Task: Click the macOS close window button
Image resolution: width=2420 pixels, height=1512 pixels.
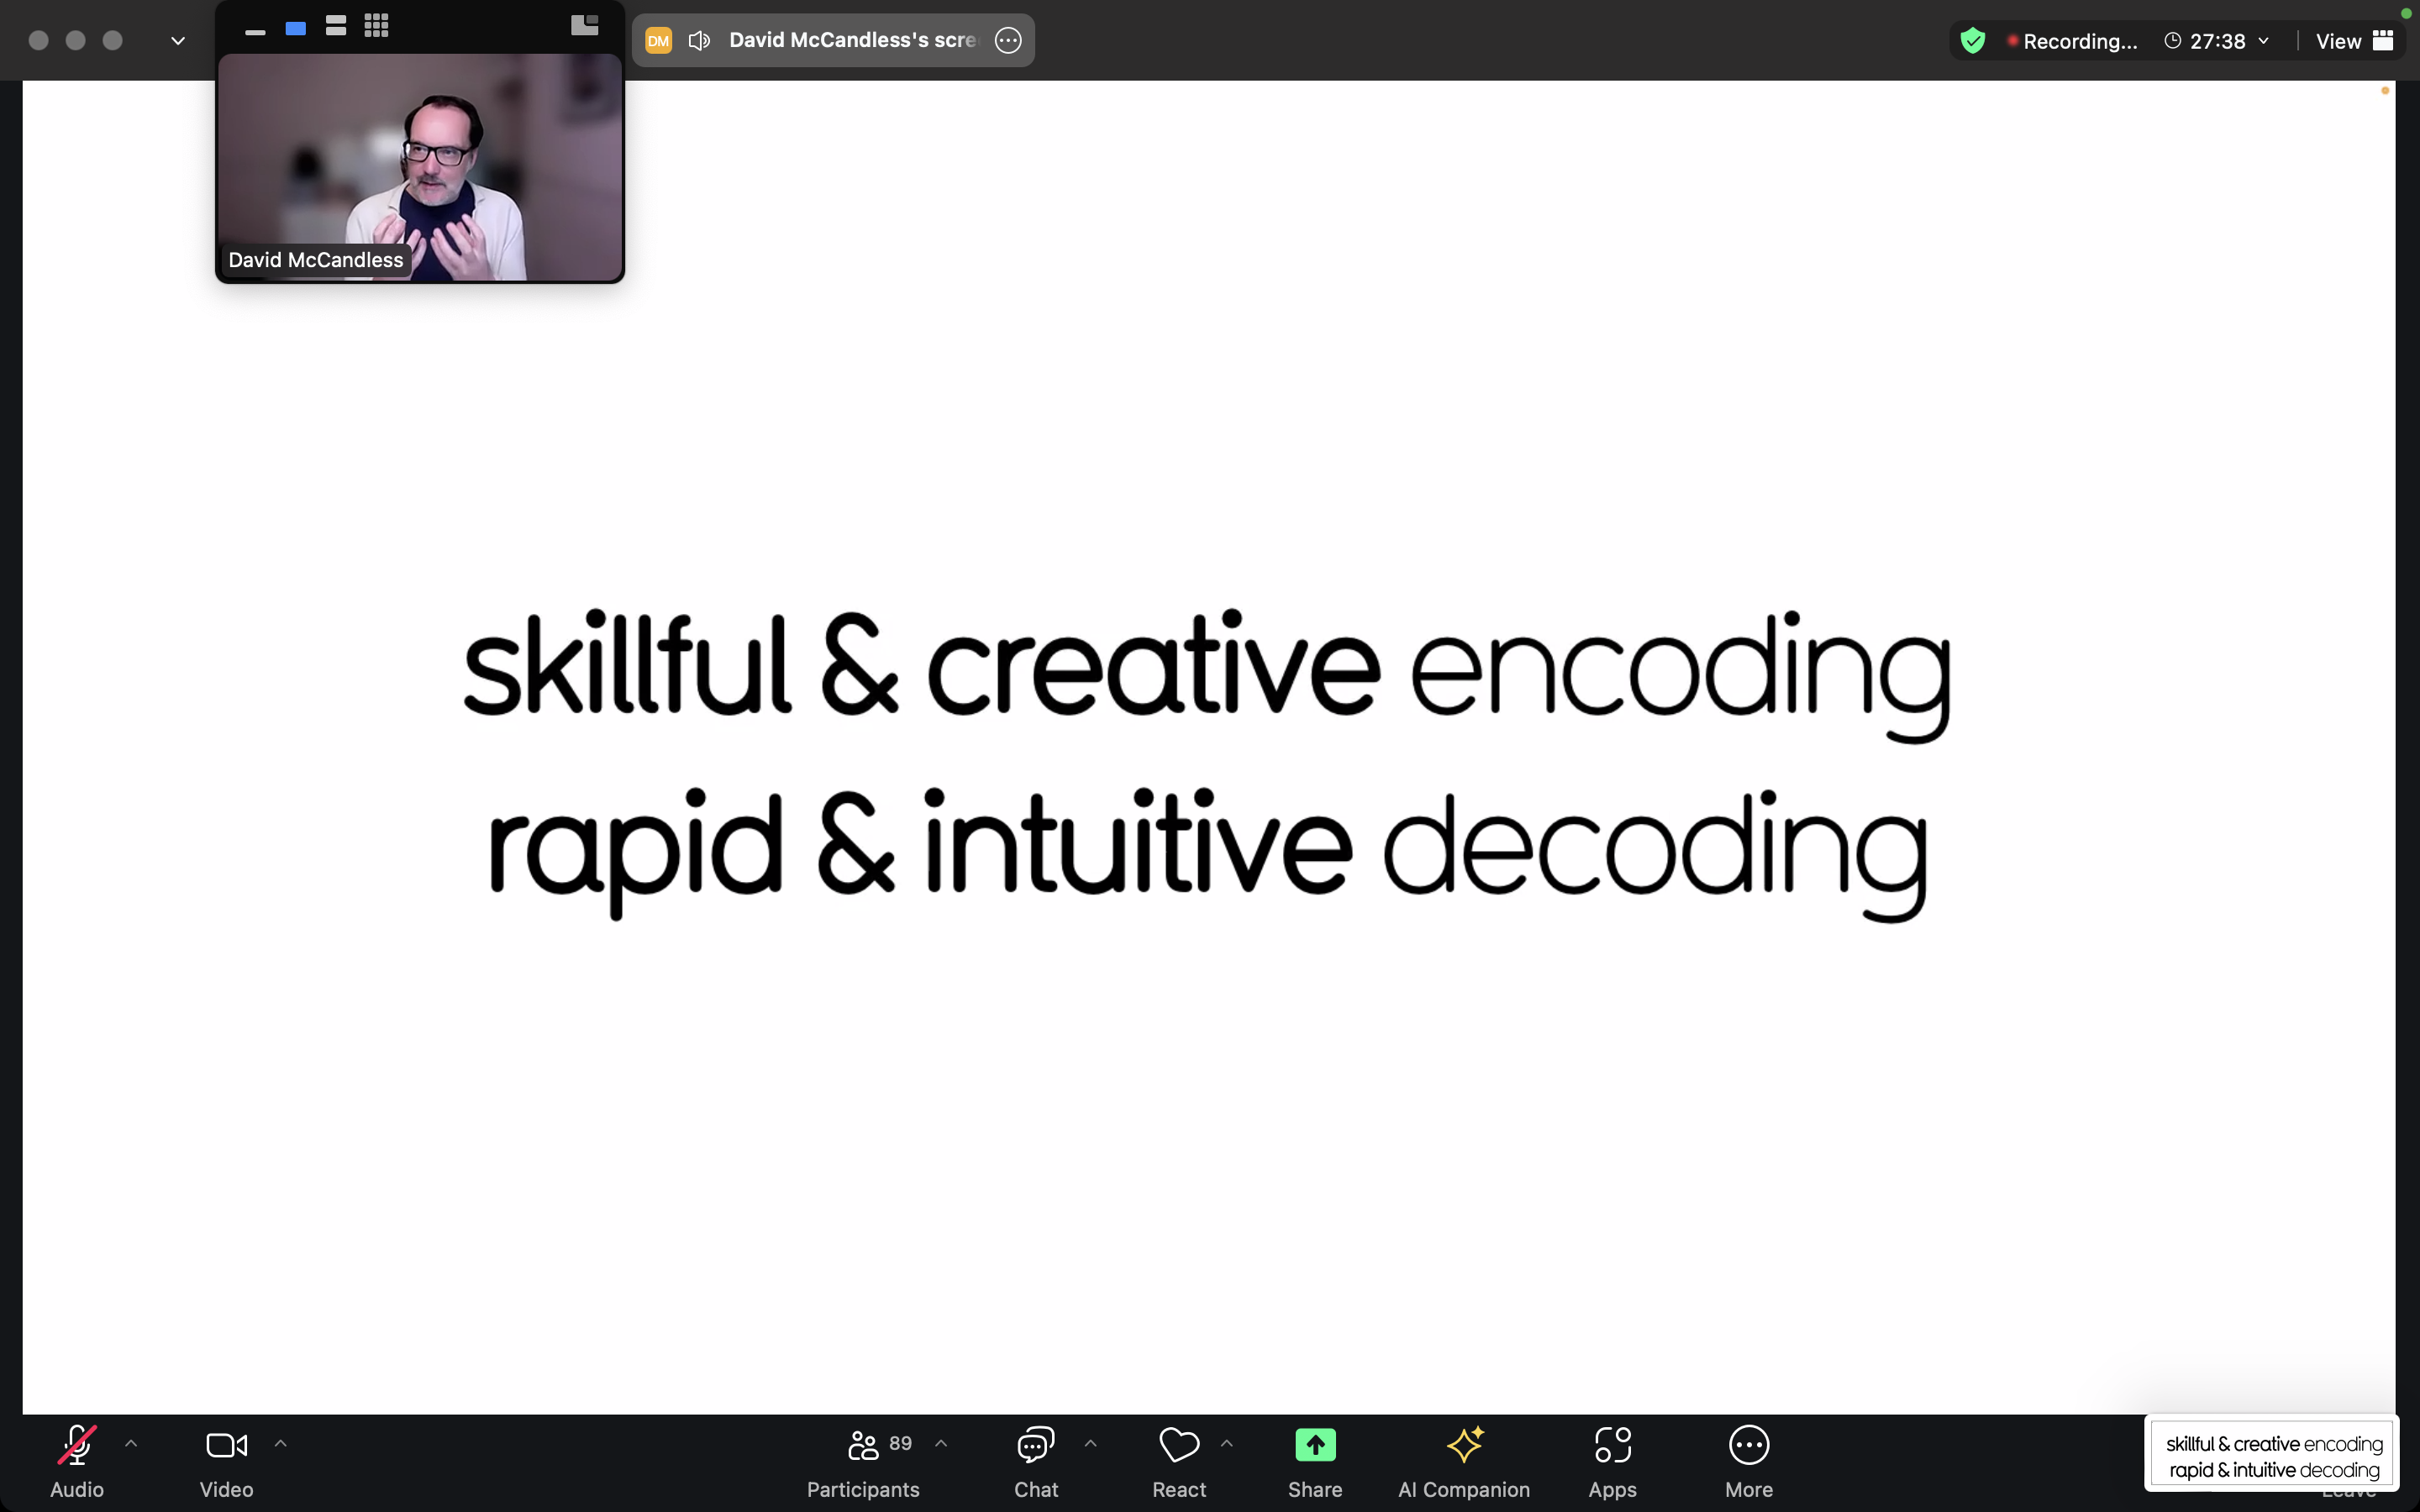Action: click(39, 40)
